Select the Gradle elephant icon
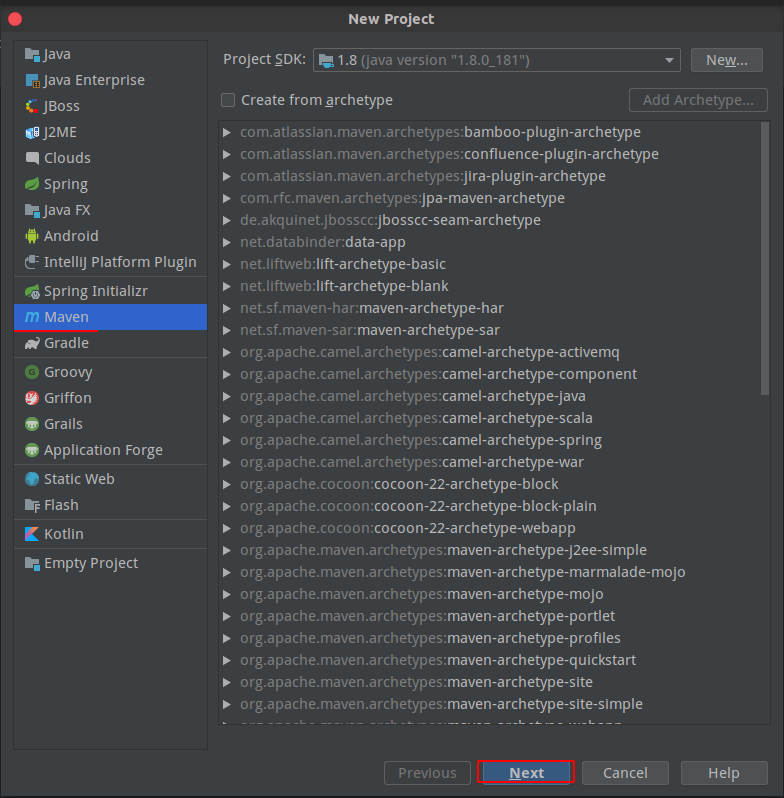The image size is (784, 798). pos(32,343)
